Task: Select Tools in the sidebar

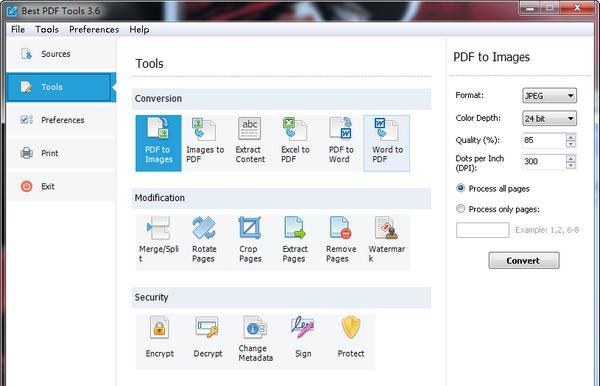Action: coord(61,87)
